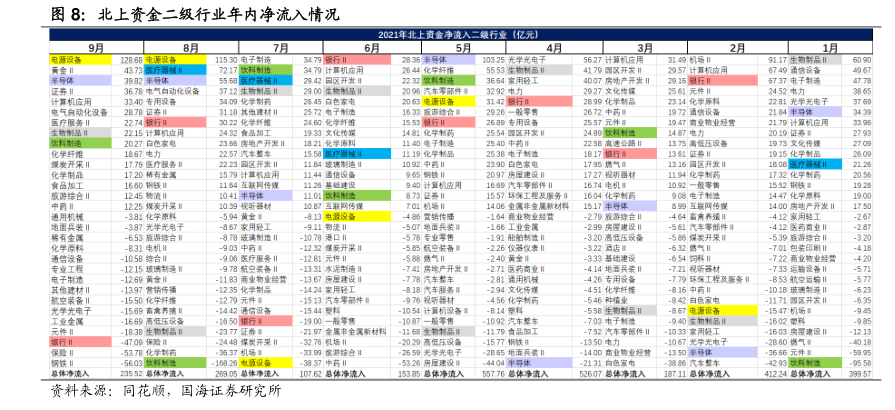Click 机场 II cell at top of 2月

tap(704, 61)
